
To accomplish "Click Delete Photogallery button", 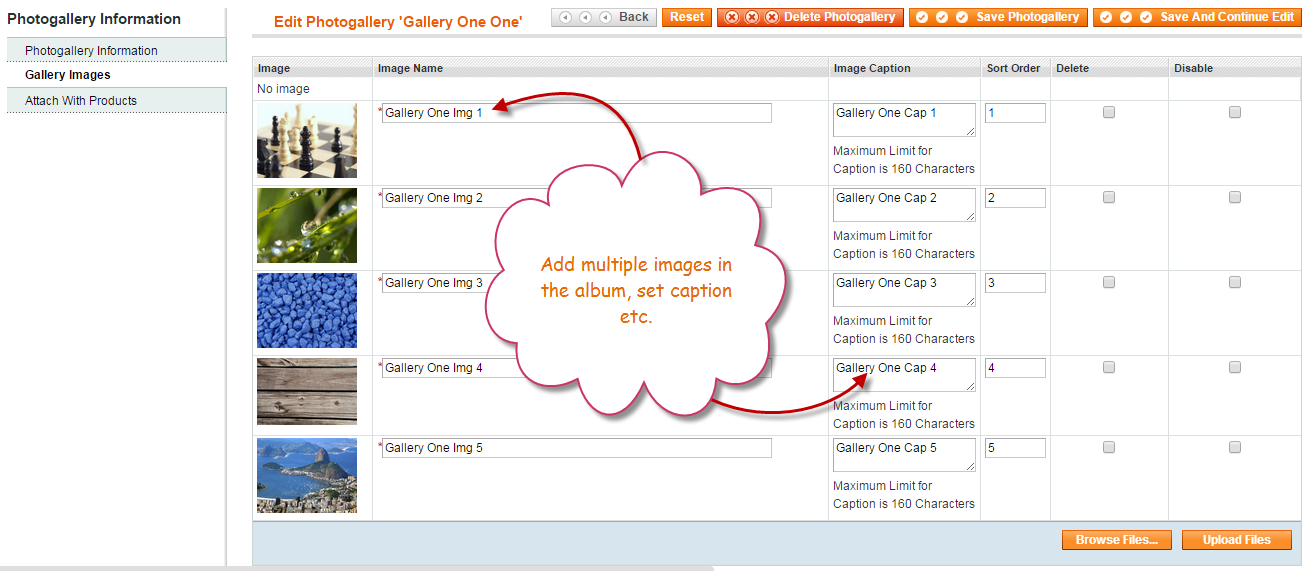I will tap(810, 17).
